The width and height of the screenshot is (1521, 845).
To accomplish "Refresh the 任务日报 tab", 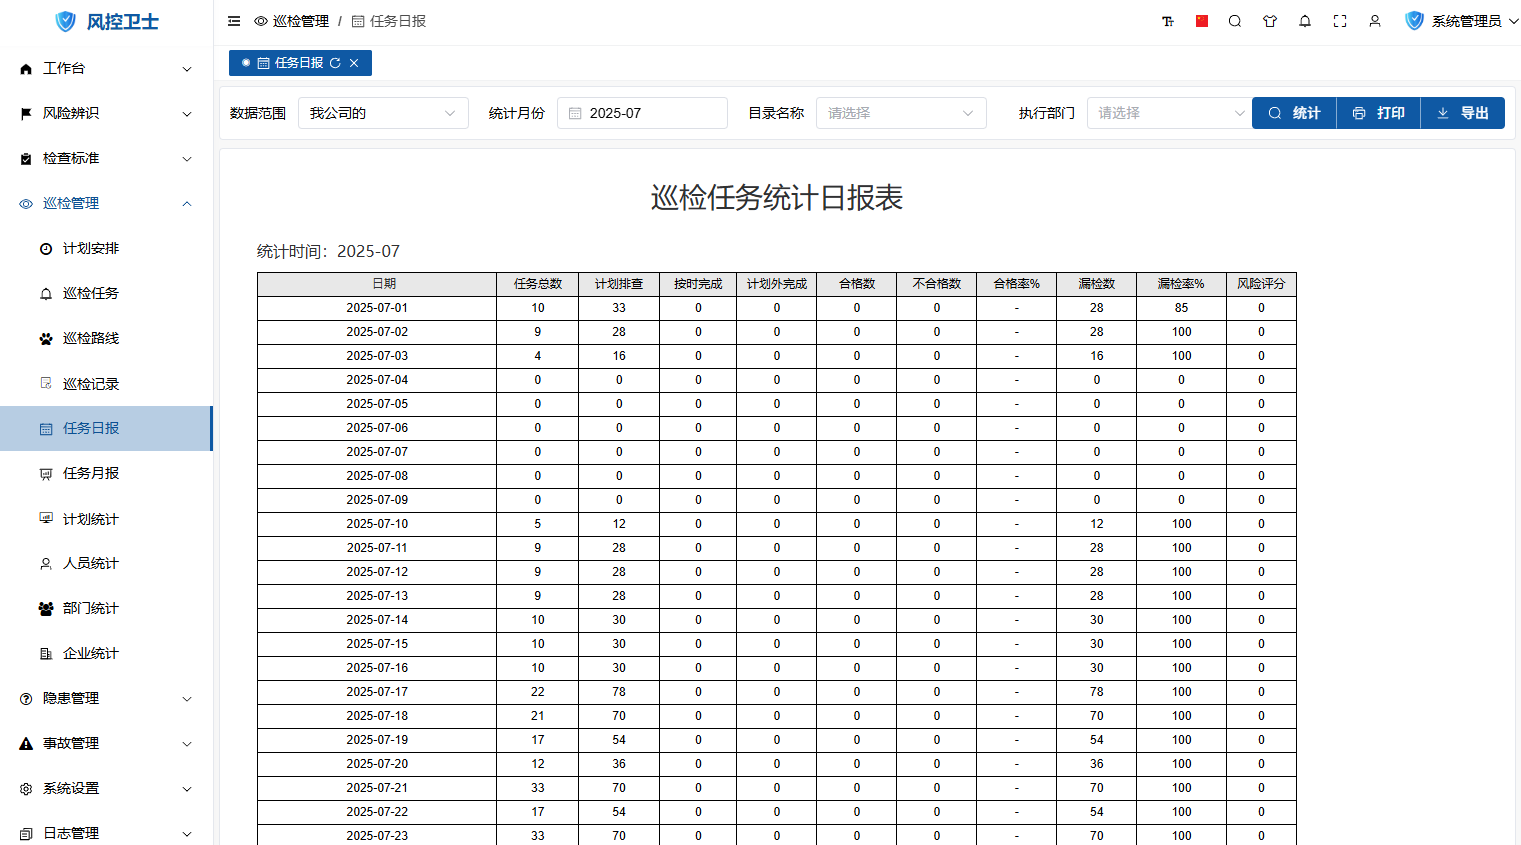I will point(335,63).
